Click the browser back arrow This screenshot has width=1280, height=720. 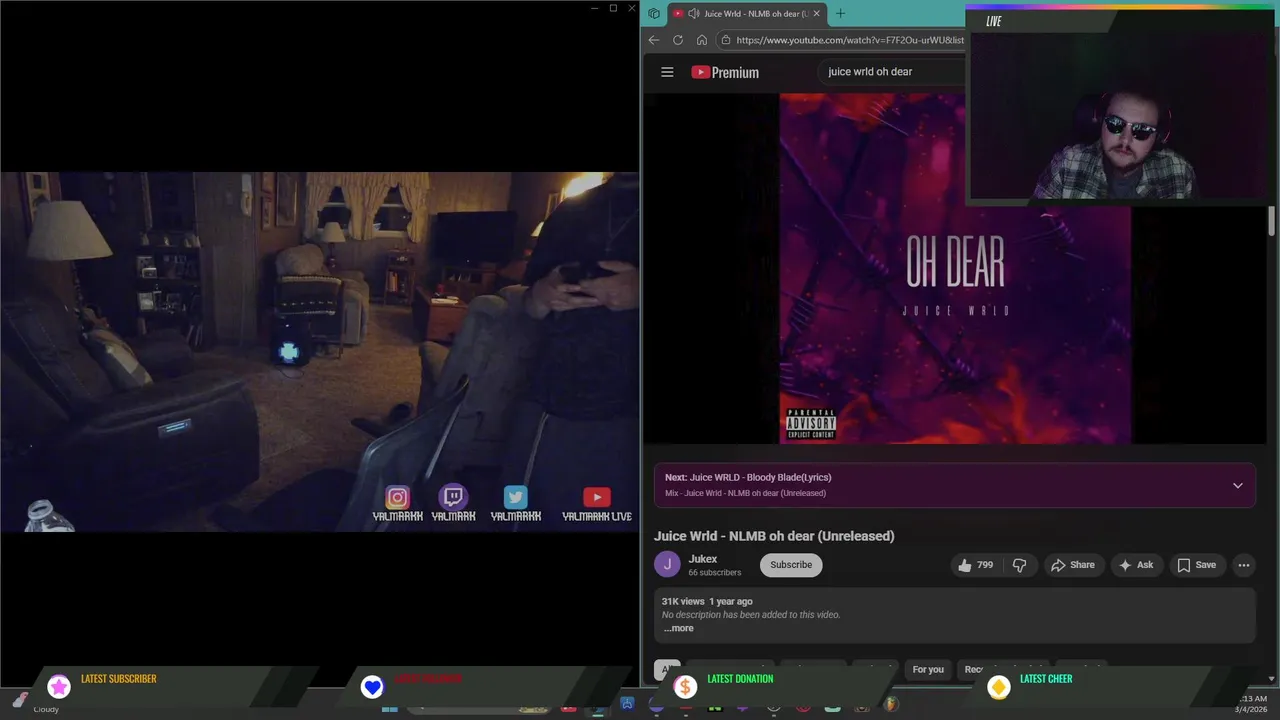(x=654, y=40)
